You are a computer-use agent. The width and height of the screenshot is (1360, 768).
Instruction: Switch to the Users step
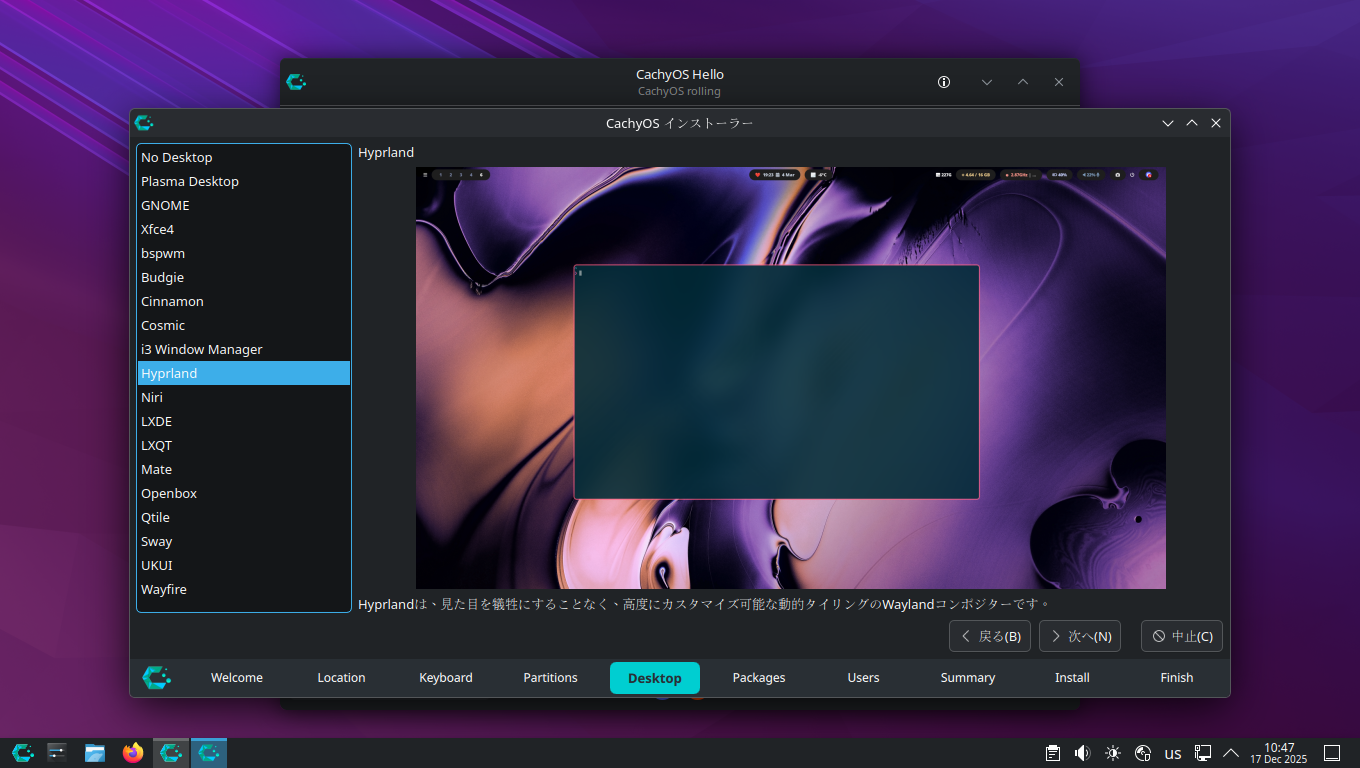point(863,678)
